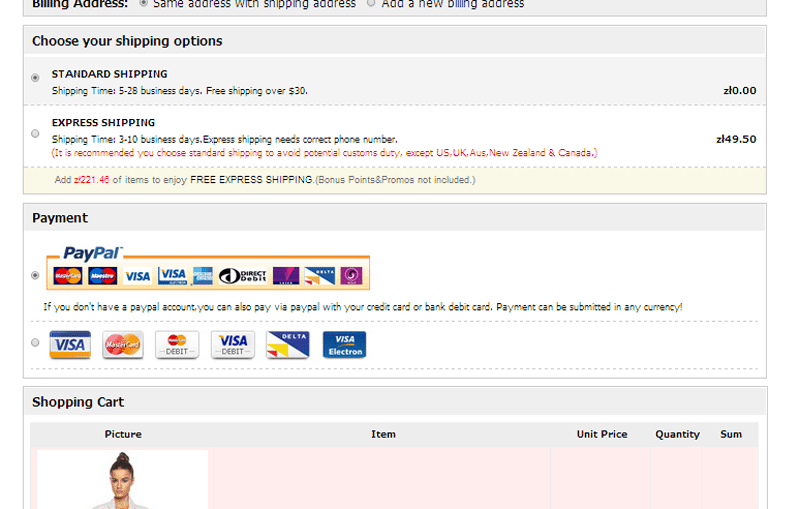
Task: Click the large Delta card icon
Action: [288, 345]
